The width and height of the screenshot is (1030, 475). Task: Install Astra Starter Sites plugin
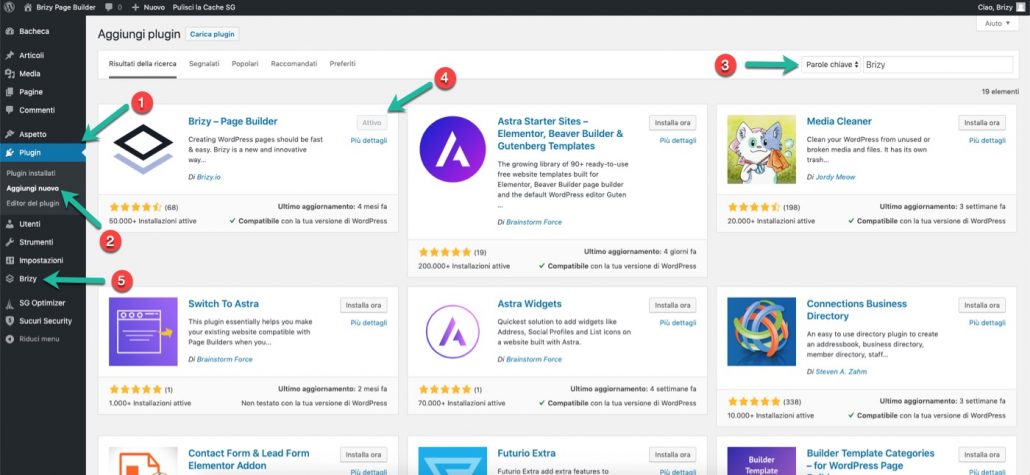coord(673,122)
